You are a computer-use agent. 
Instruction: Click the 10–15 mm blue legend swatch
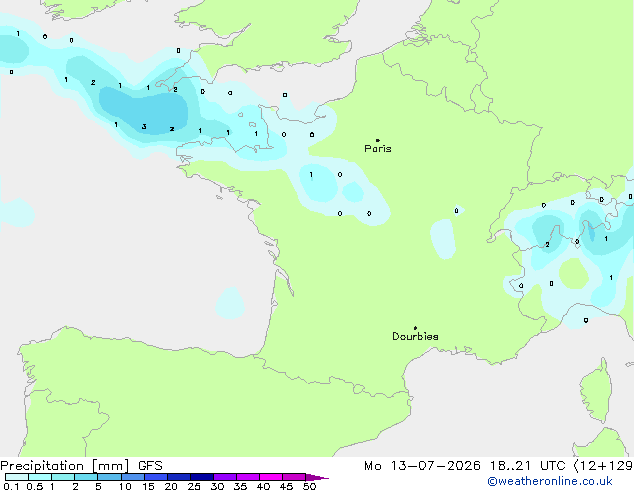point(132,477)
